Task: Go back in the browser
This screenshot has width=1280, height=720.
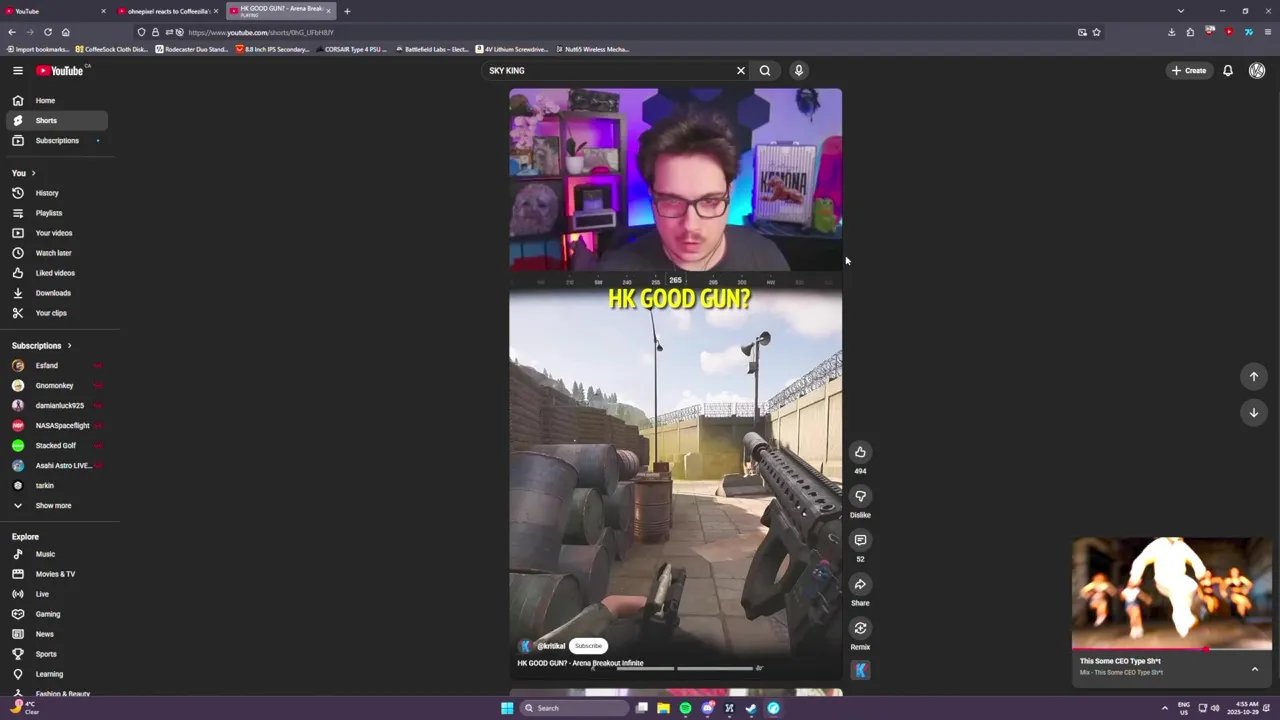Action: click(12, 32)
